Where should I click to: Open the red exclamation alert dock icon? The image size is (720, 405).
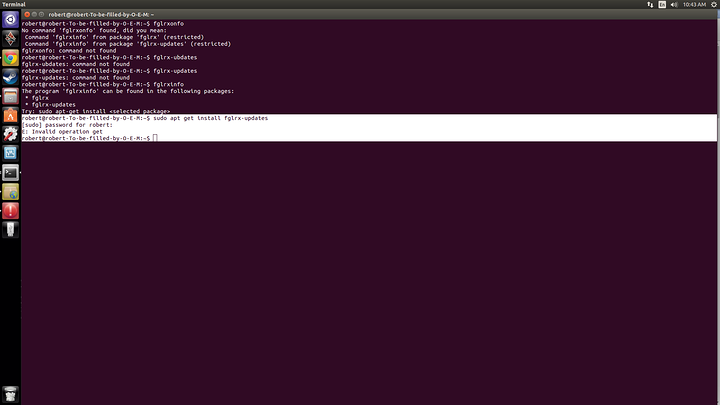coord(10,210)
